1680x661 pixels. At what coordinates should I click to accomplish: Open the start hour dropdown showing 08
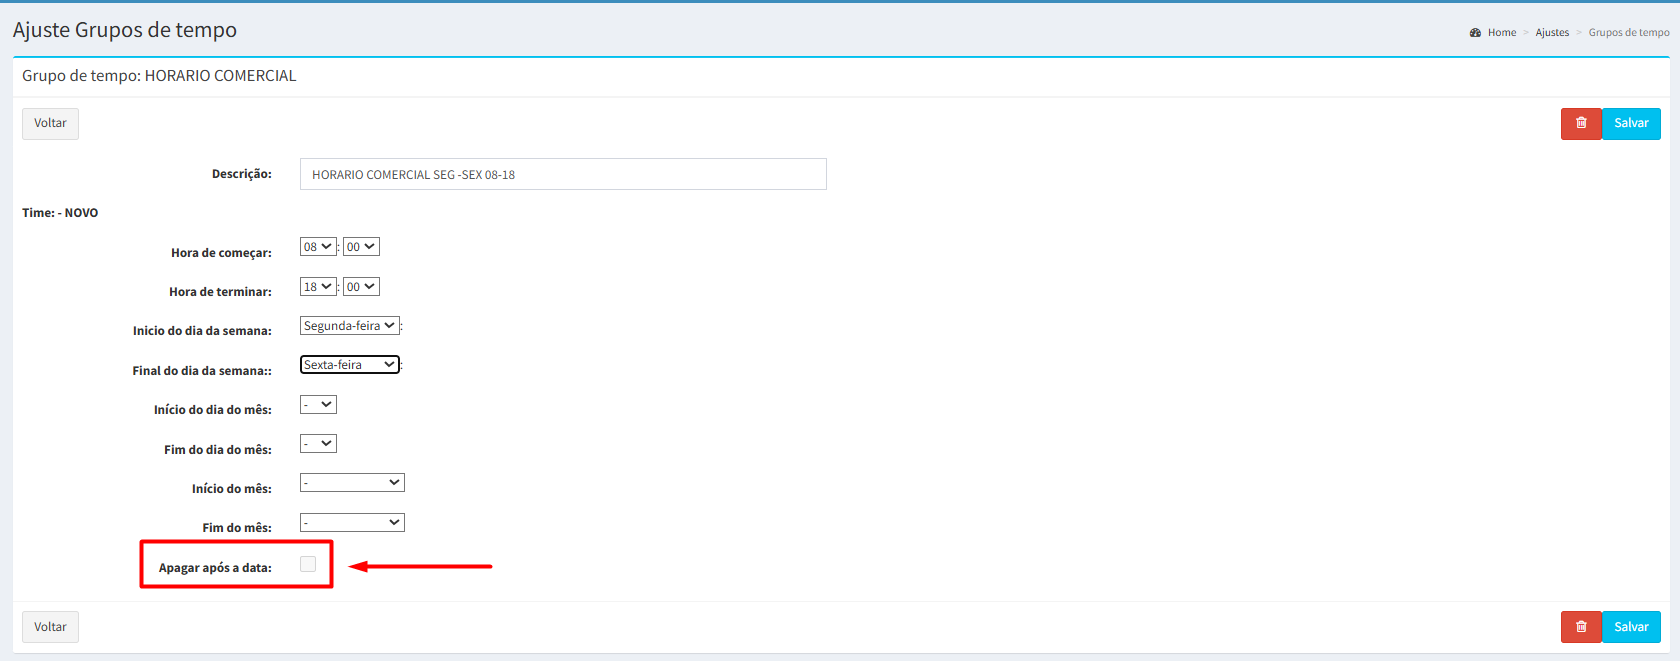(x=318, y=247)
